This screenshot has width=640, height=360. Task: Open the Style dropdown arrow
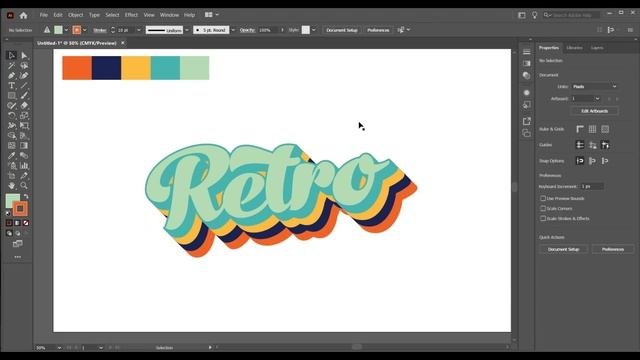pyautogui.click(x=313, y=30)
